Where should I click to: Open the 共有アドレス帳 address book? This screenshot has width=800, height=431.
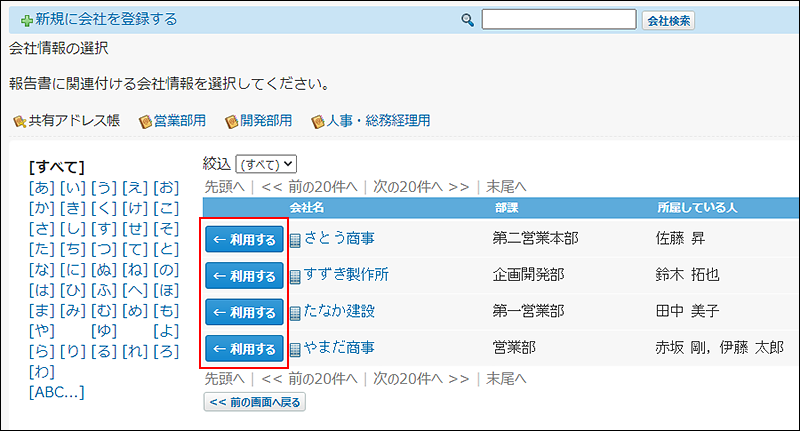(x=74, y=121)
